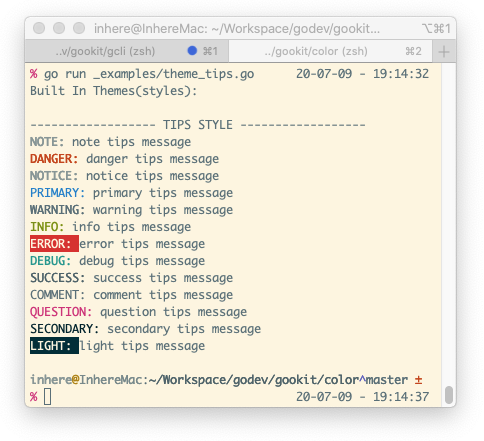Click the 'NOTE:' label

[x=47, y=142]
